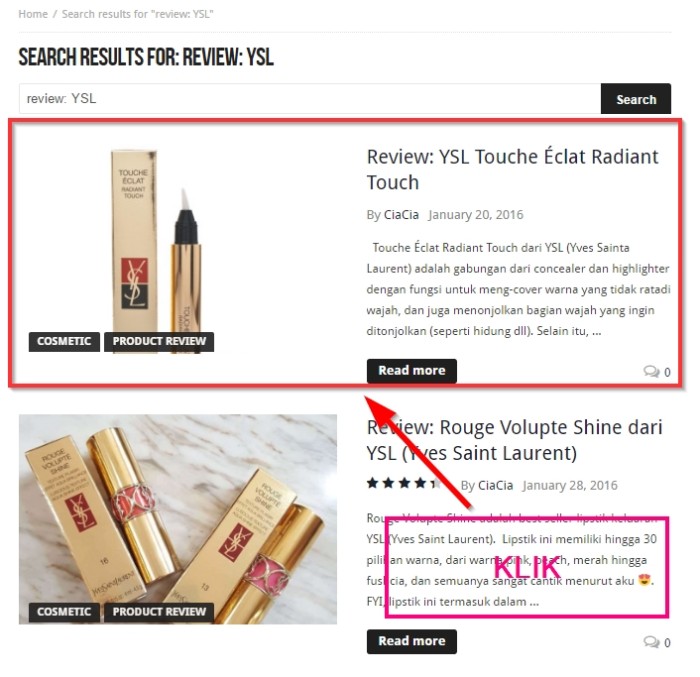Image resolution: width=700 pixels, height=677 pixels.
Task: Click the CiaCia author link on the second result
Action: tap(495, 485)
